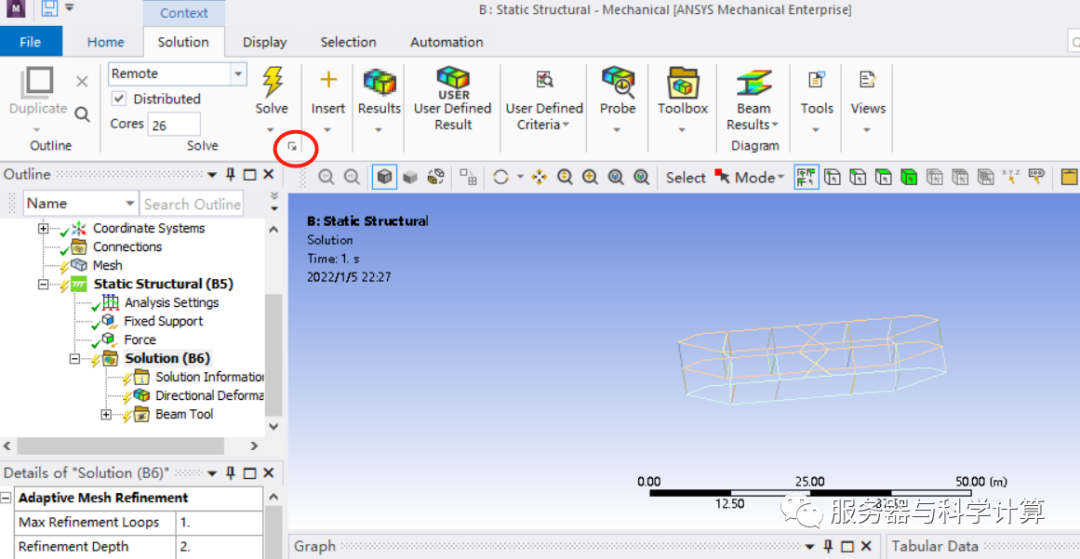
Task: Open the Rotate tool dropdown arrow
Action: click(520, 178)
